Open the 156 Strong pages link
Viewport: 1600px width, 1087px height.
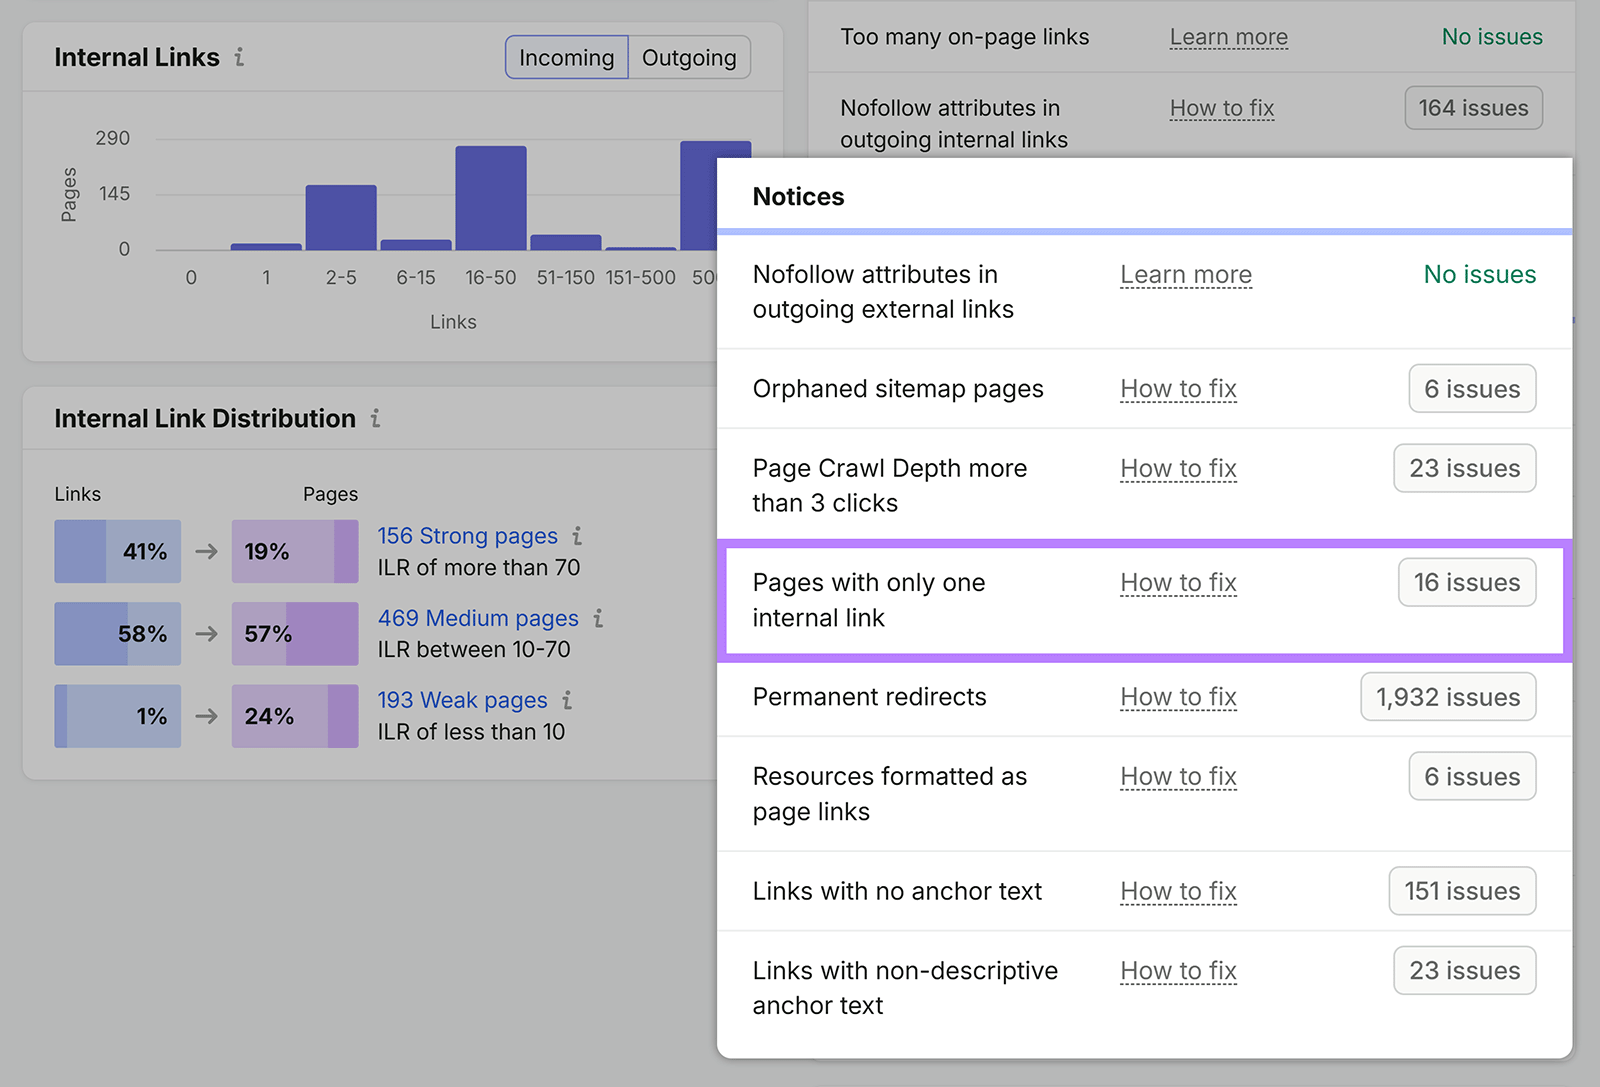click(467, 536)
